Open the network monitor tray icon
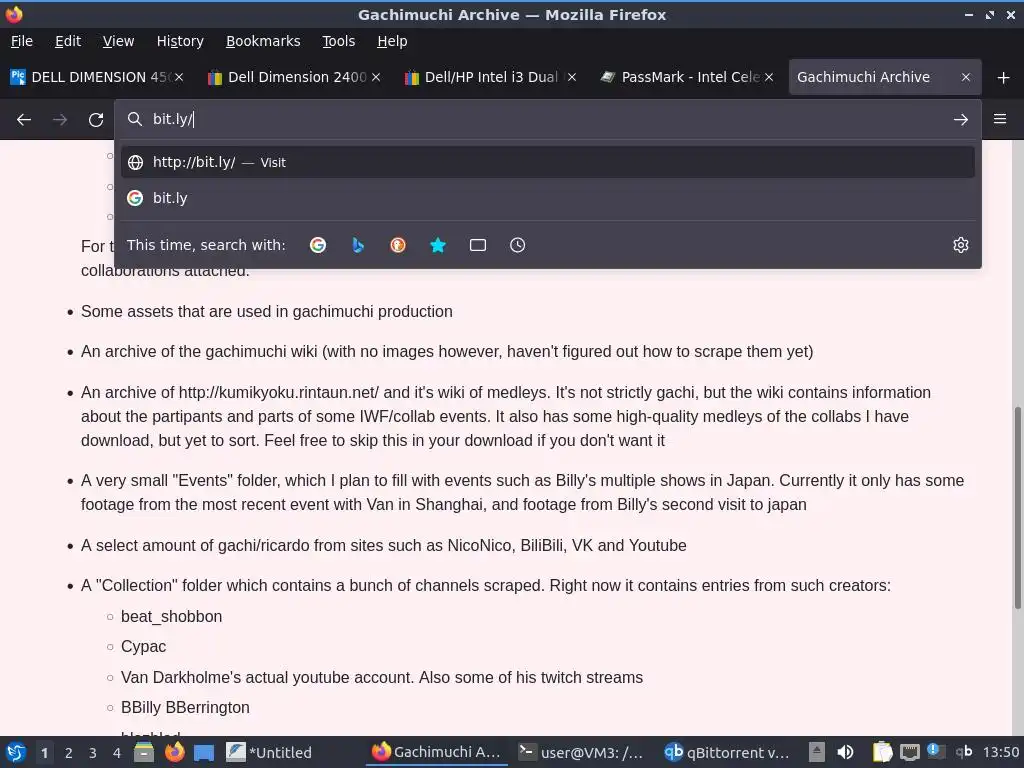Screen dimensions: 1024x768 tap(910, 752)
